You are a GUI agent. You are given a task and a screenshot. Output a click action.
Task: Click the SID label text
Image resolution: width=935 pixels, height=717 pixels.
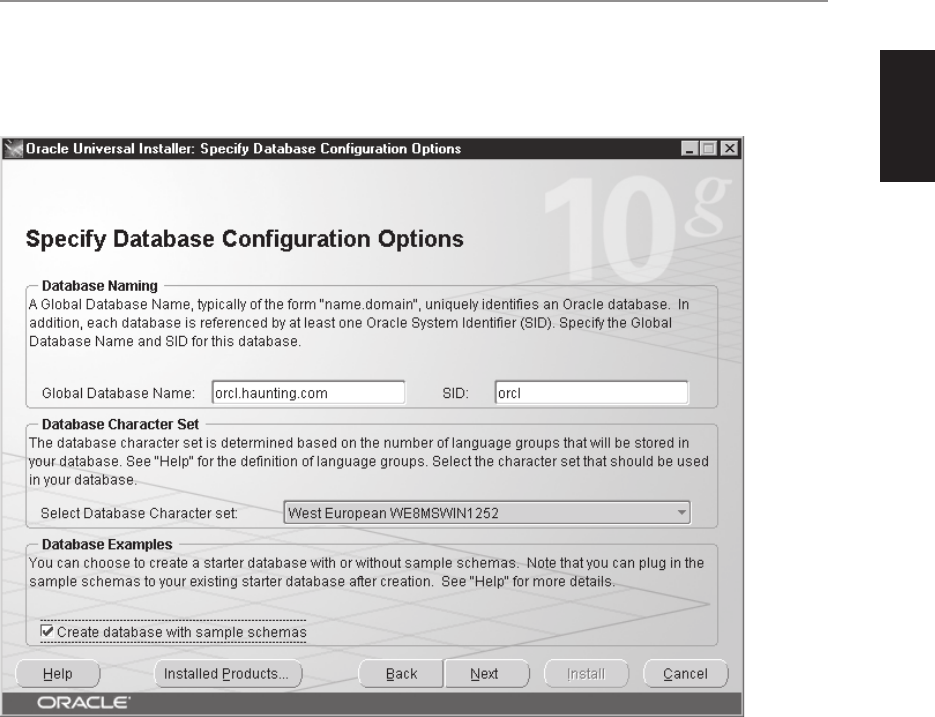pyautogui.click(x=456, y=393)
